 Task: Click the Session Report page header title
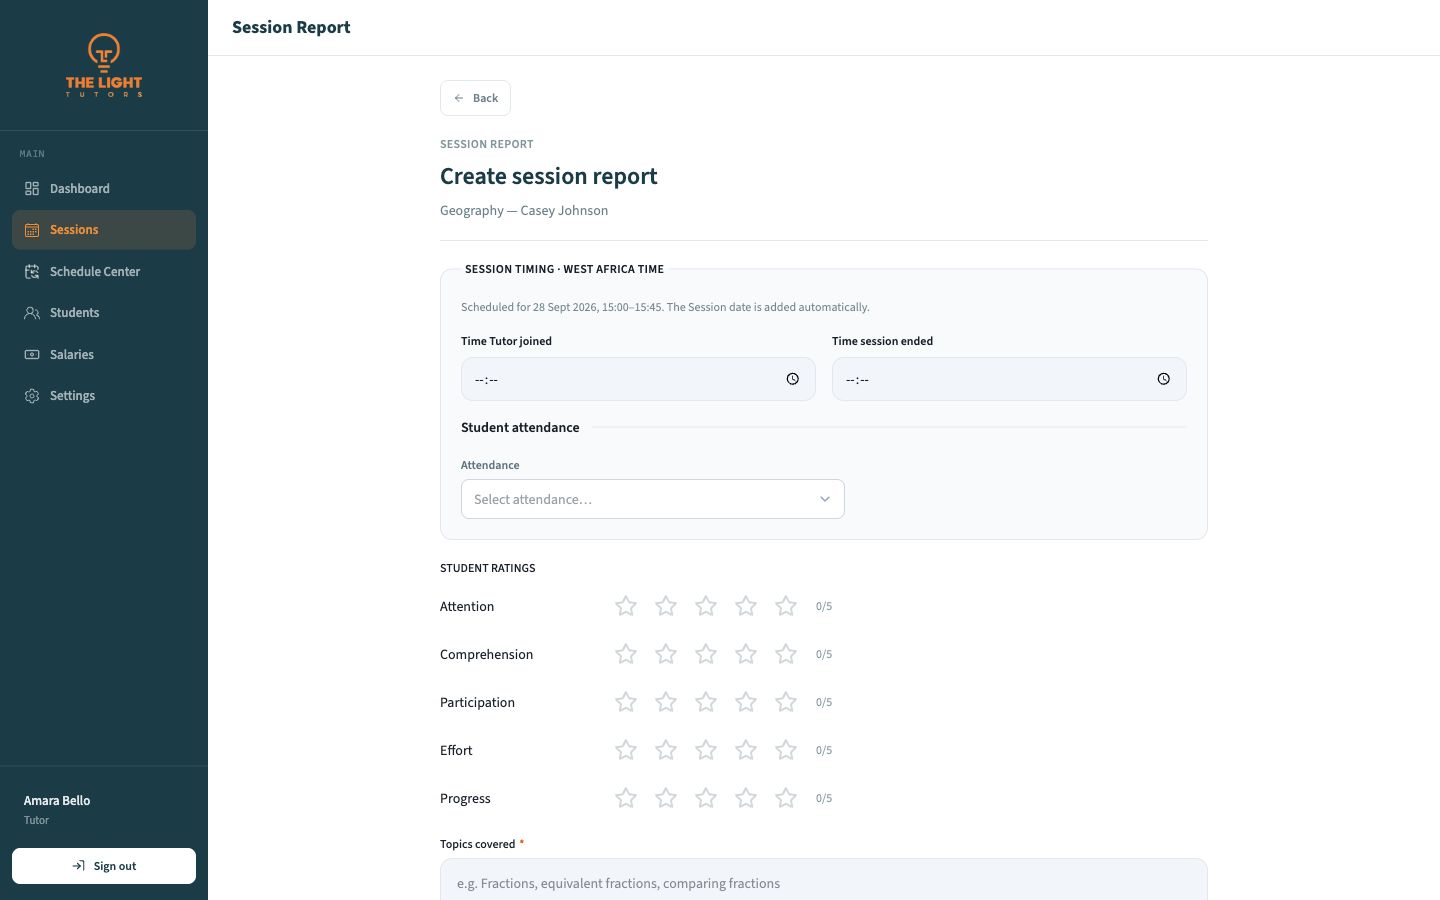[x=291, y=27]
